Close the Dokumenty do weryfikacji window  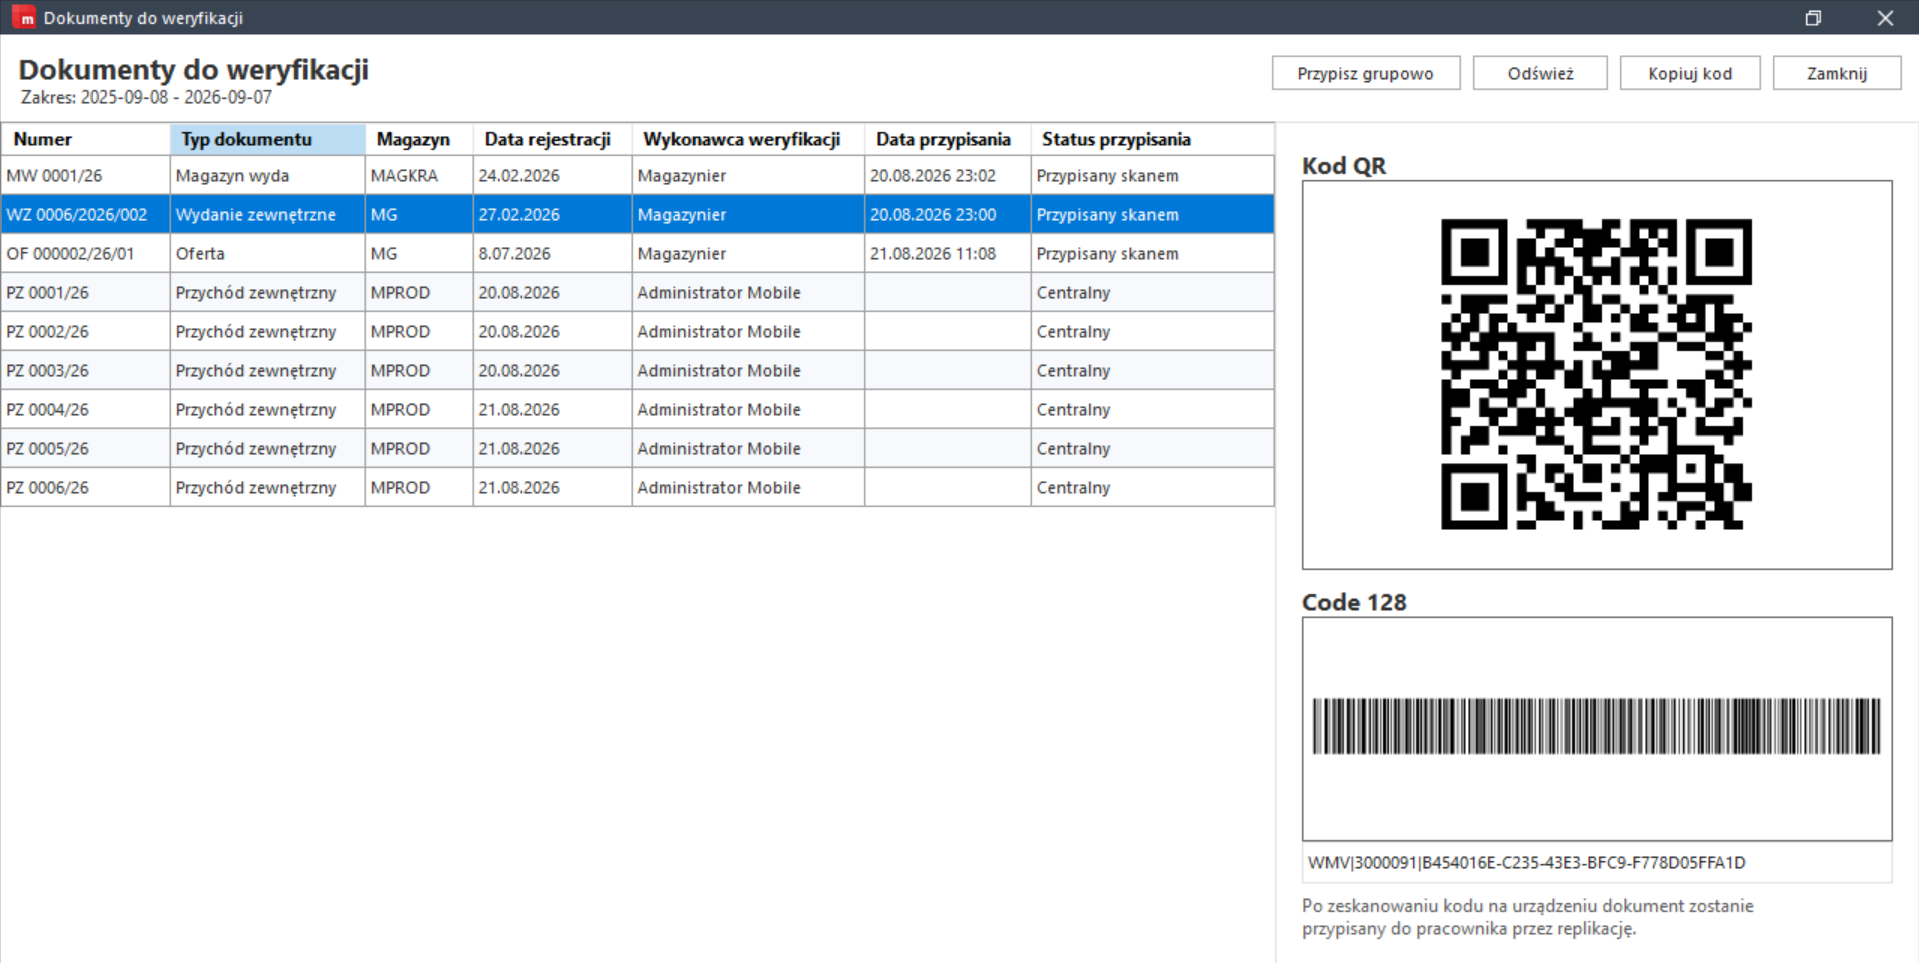pyautogui.click(x=1885, y=18)
